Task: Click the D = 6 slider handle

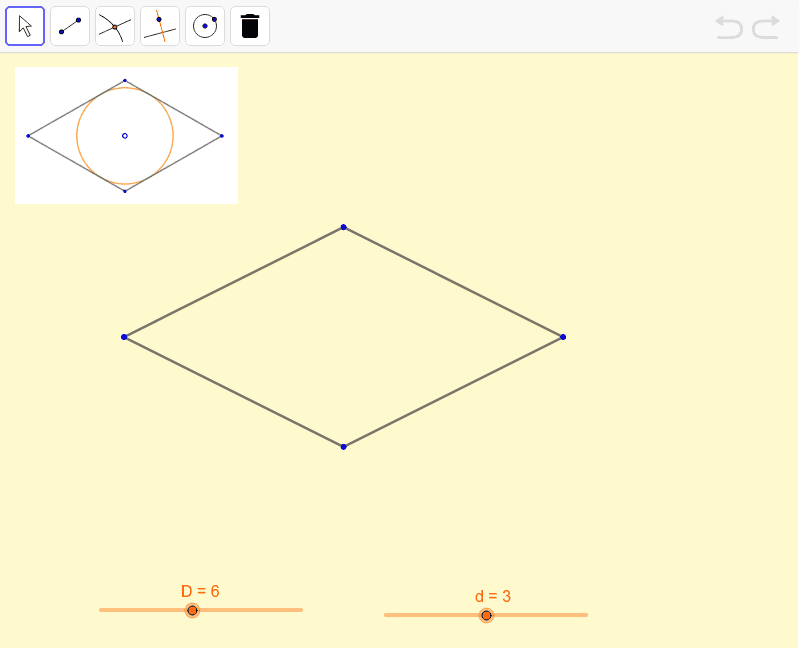Action: pyautogui.click(x=192, y=610)
